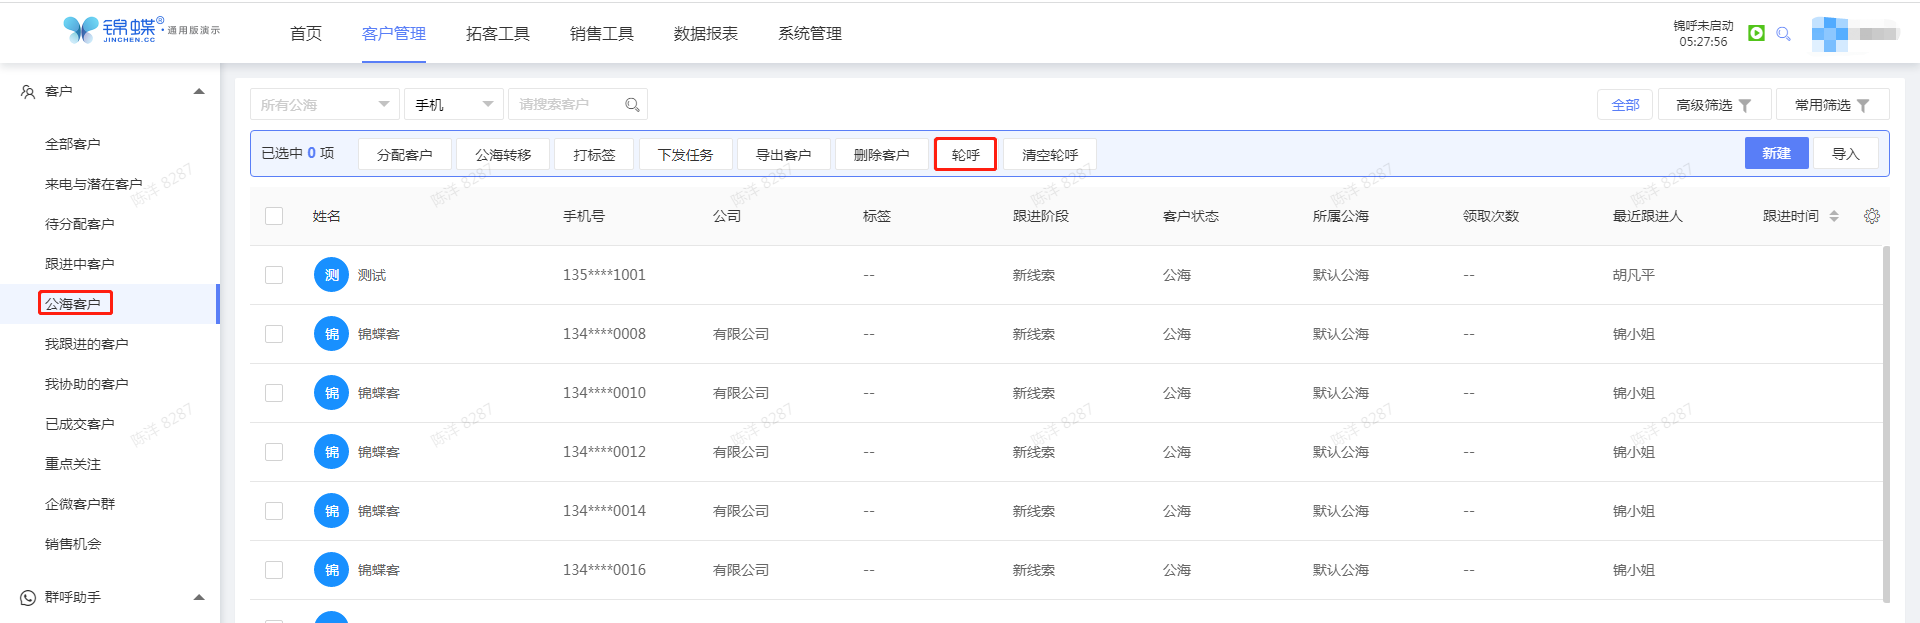Select 公海客户 in sidebar
1920x623 pixels.
click(73, 304)
